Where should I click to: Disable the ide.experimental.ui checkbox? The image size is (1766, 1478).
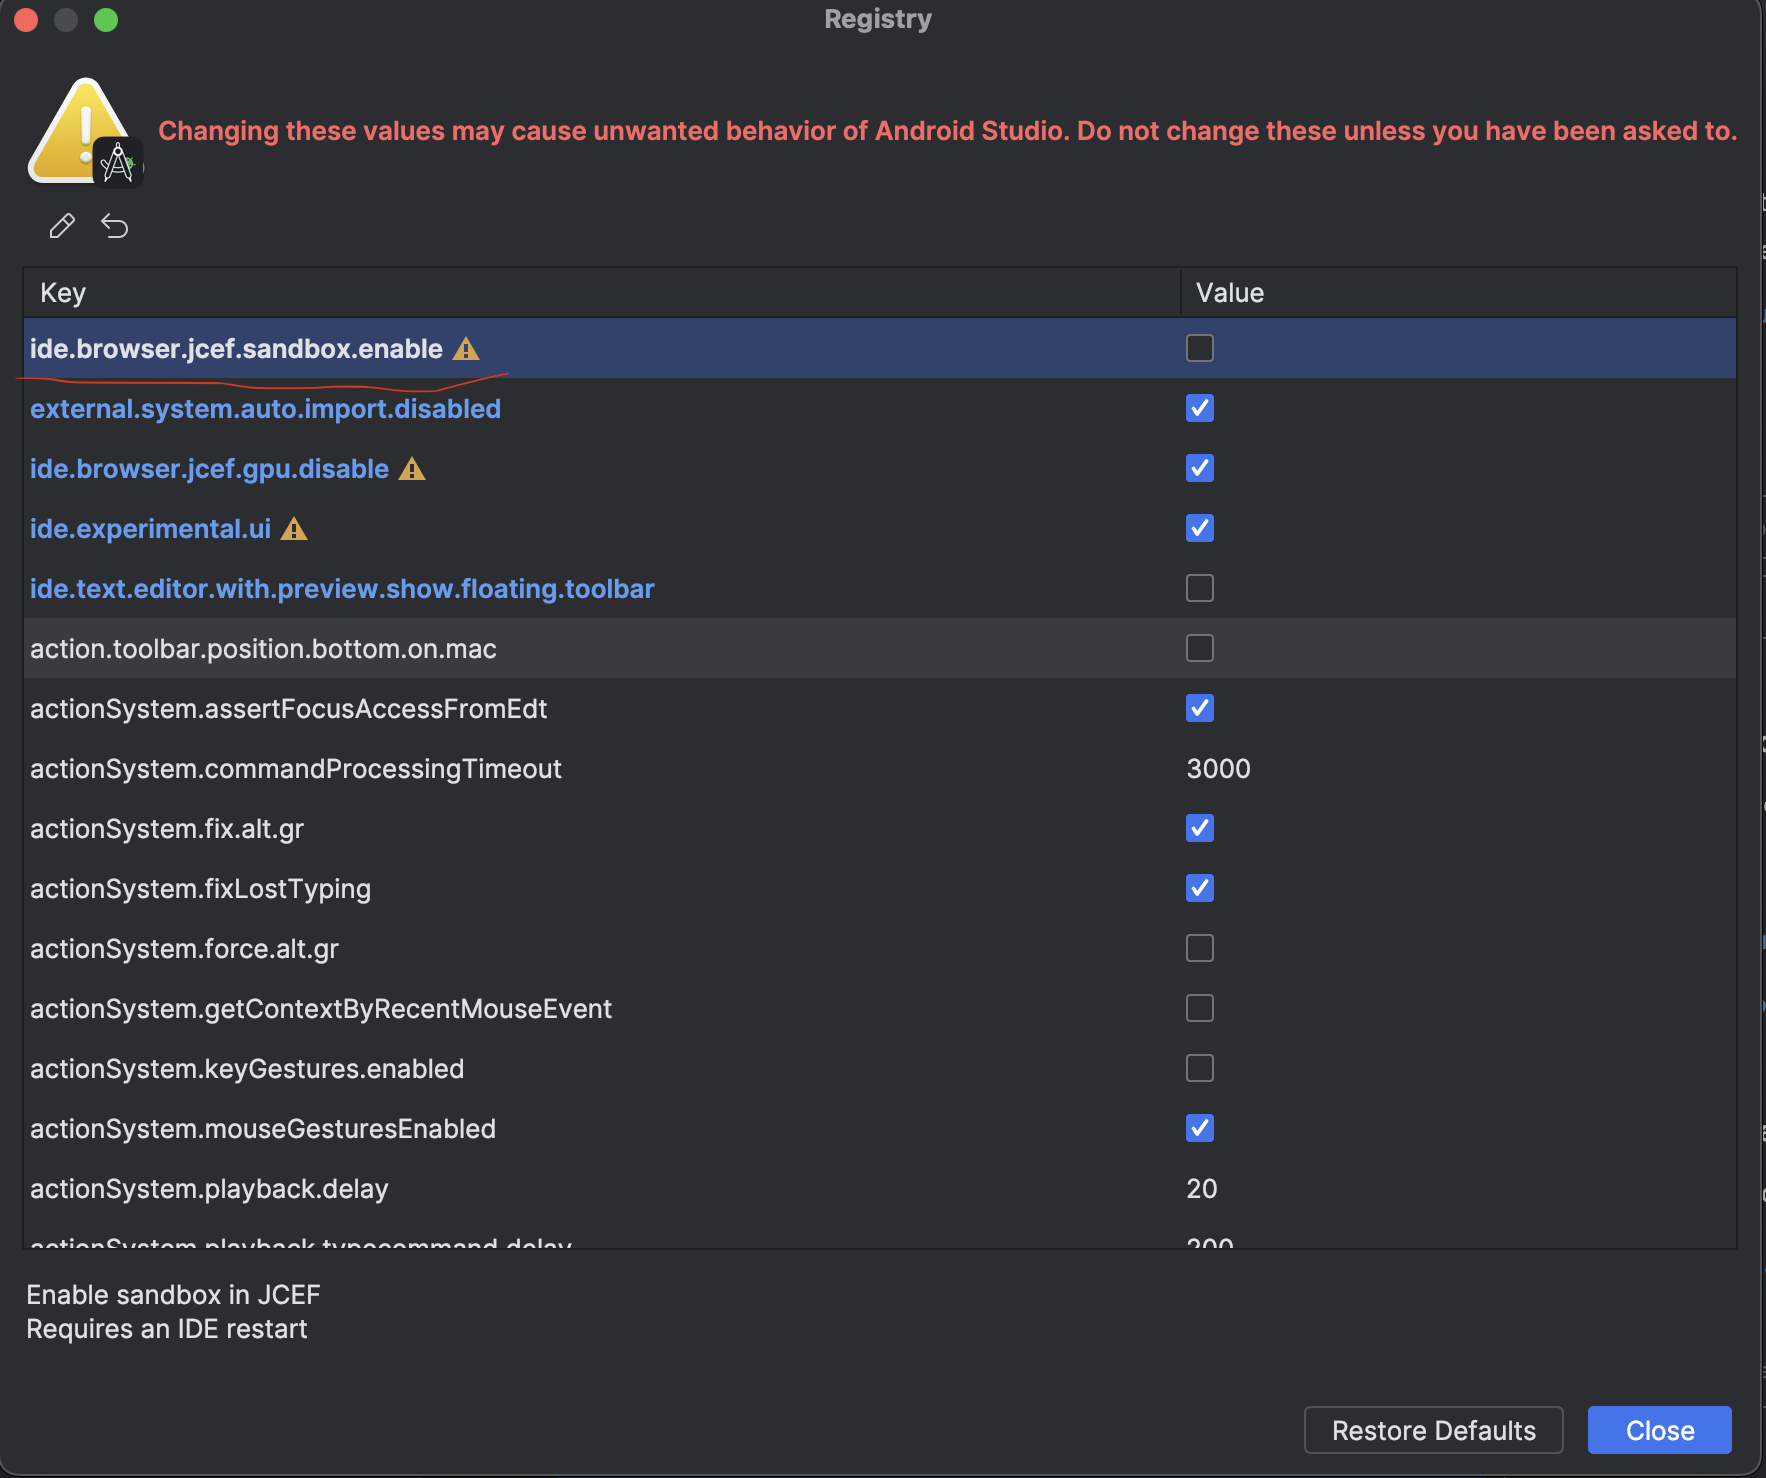pyautogui.click(x=1199, y=528)
